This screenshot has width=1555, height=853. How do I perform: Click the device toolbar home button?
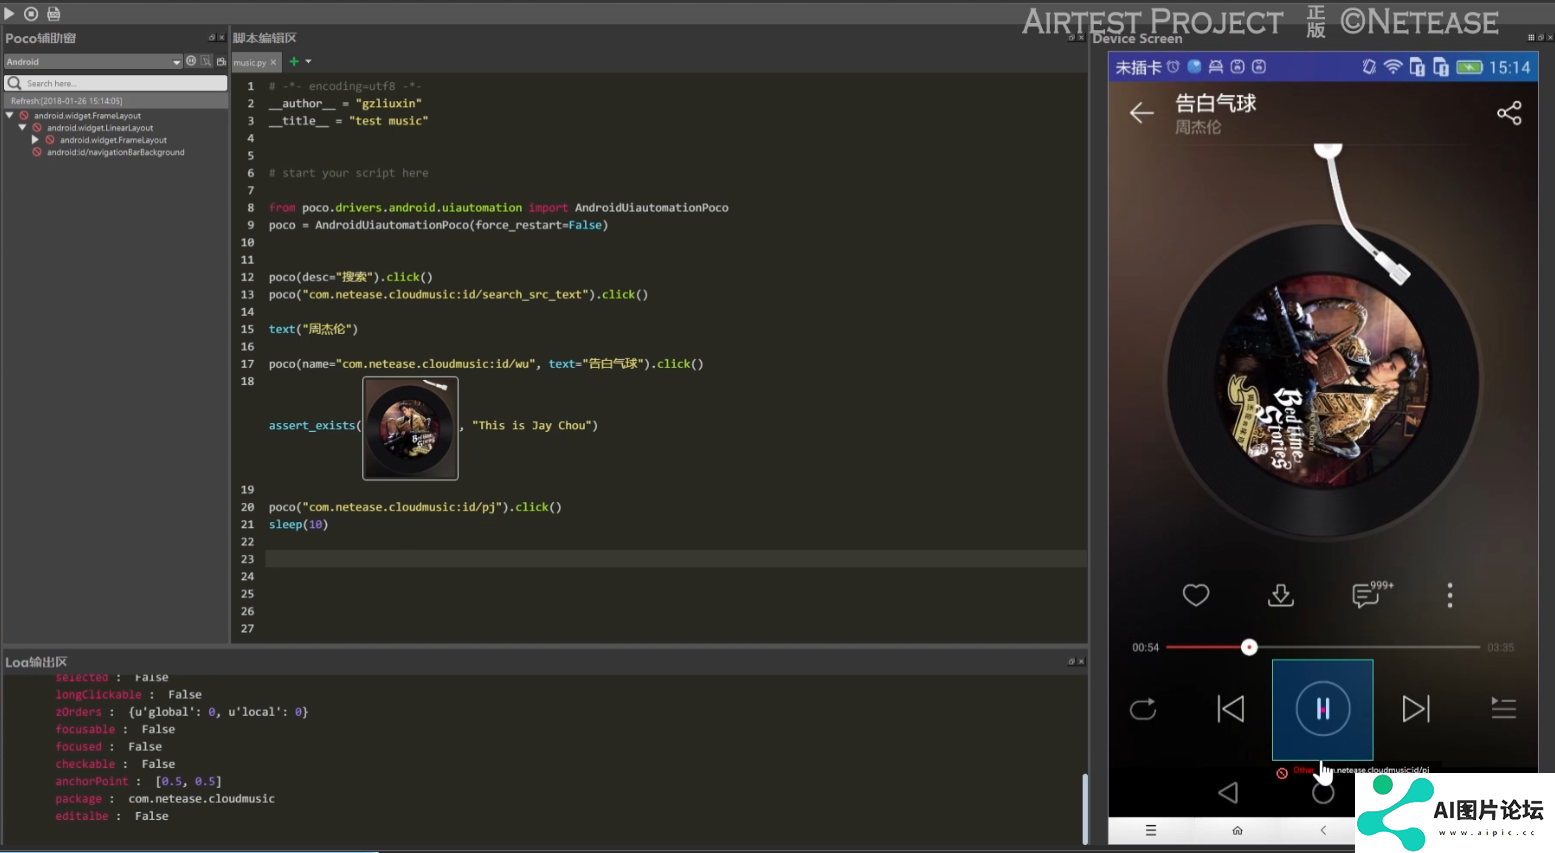pyautogui.click(x=1237, y=830)
